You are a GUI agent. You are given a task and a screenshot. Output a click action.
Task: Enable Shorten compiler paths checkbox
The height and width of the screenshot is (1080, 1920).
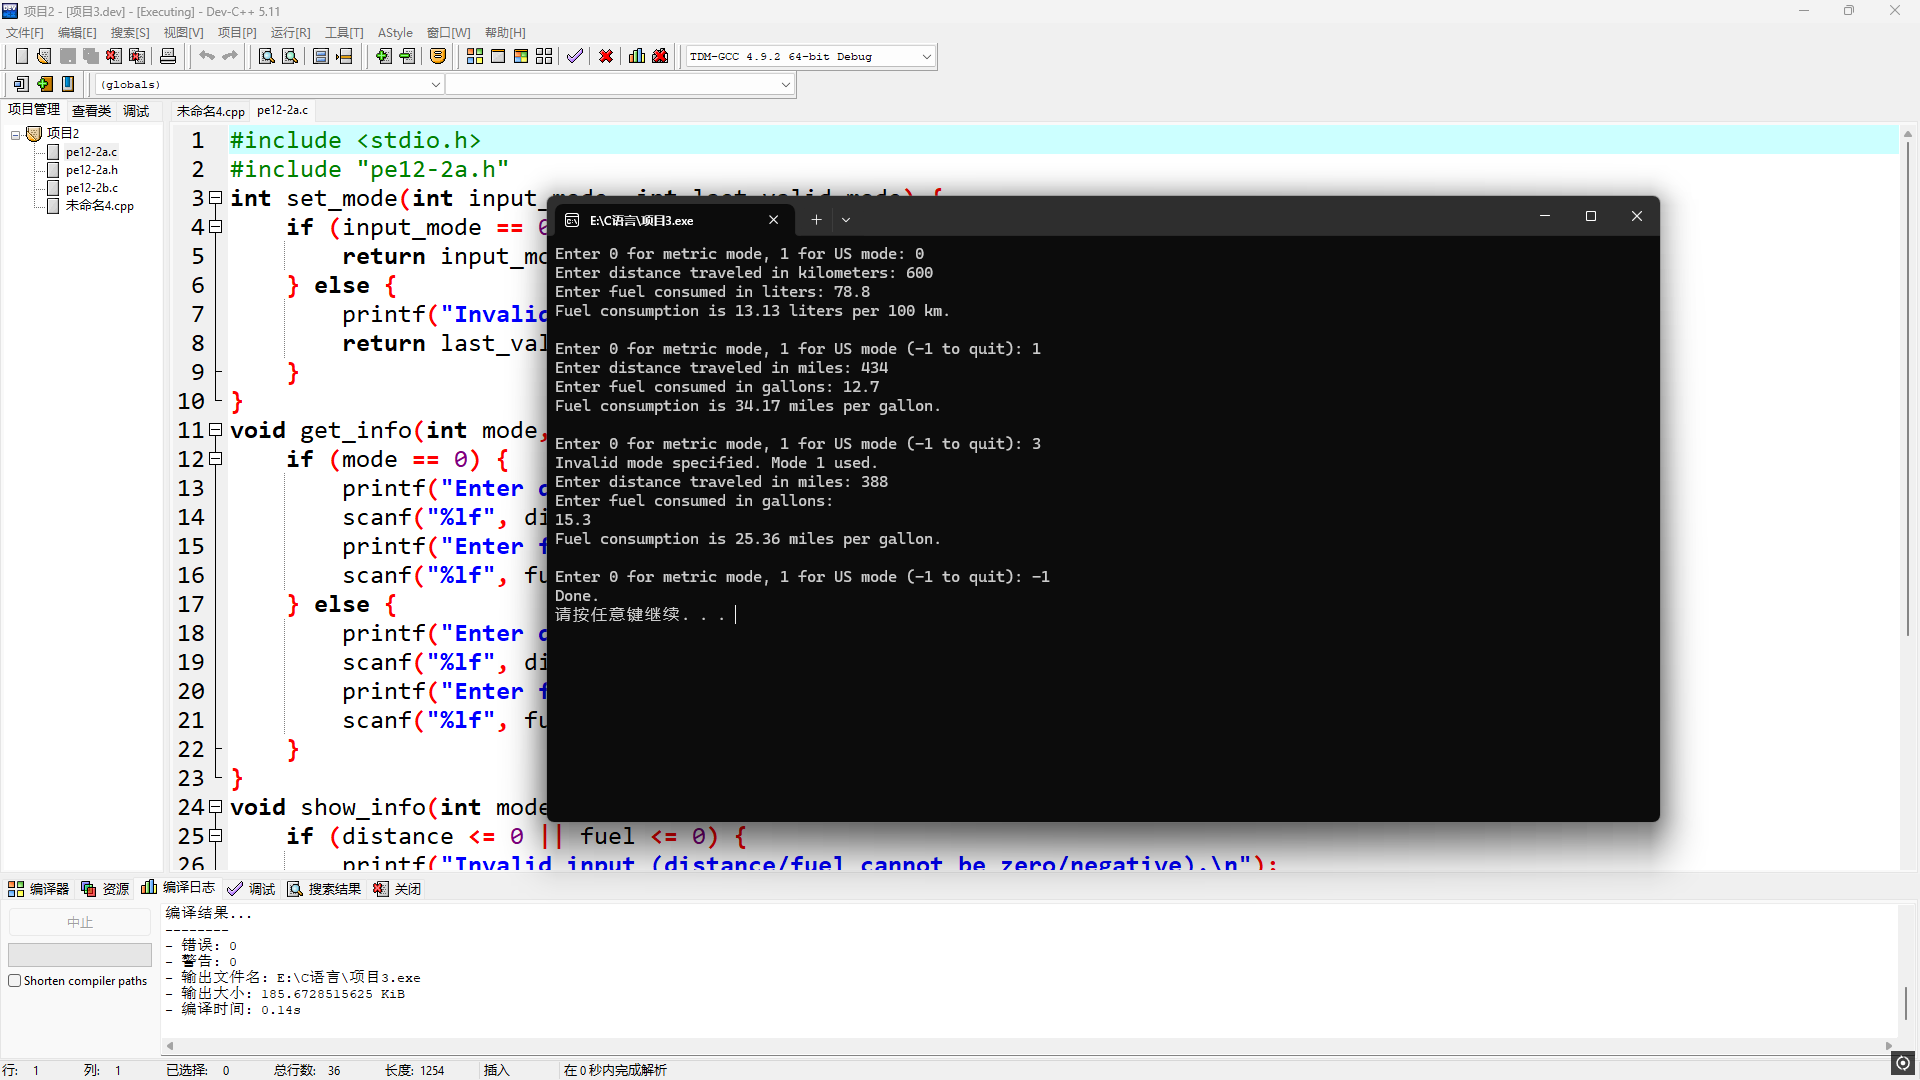[x=15, y=981]
